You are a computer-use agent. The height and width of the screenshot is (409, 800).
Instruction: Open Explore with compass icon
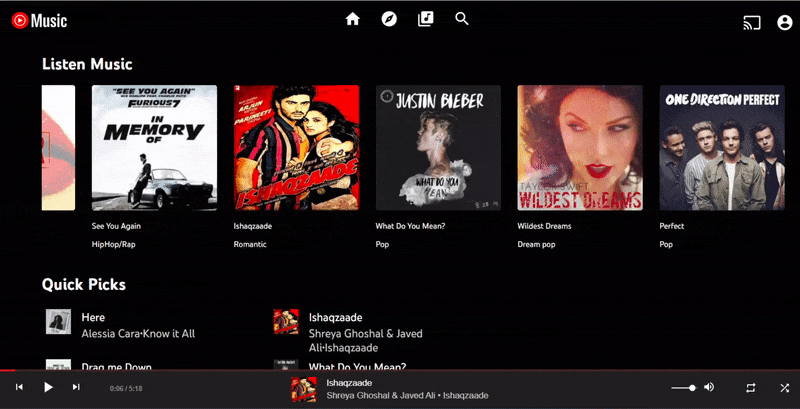(389, 19)
